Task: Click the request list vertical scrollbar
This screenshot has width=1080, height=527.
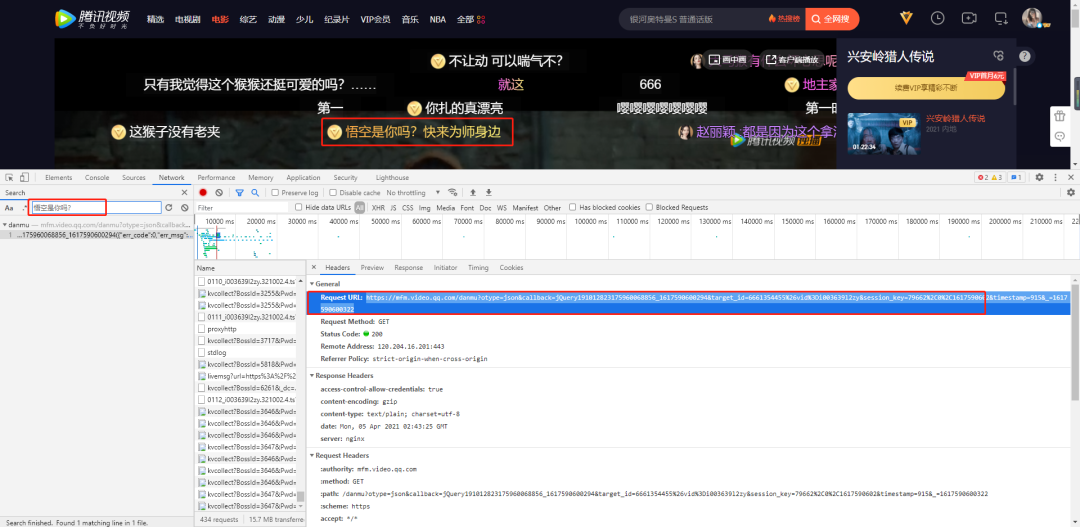Action: coord(301,496)
